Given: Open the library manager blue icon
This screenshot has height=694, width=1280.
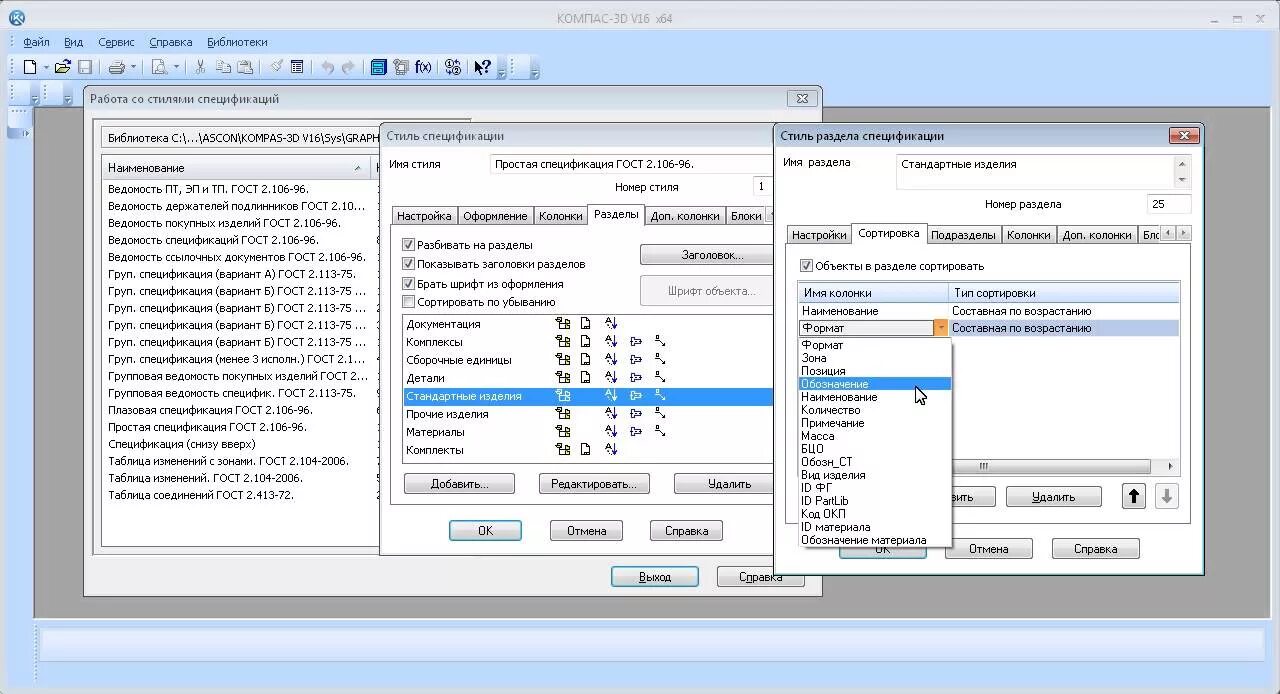Looking at the screenshot, I should [x=379, y=67].
